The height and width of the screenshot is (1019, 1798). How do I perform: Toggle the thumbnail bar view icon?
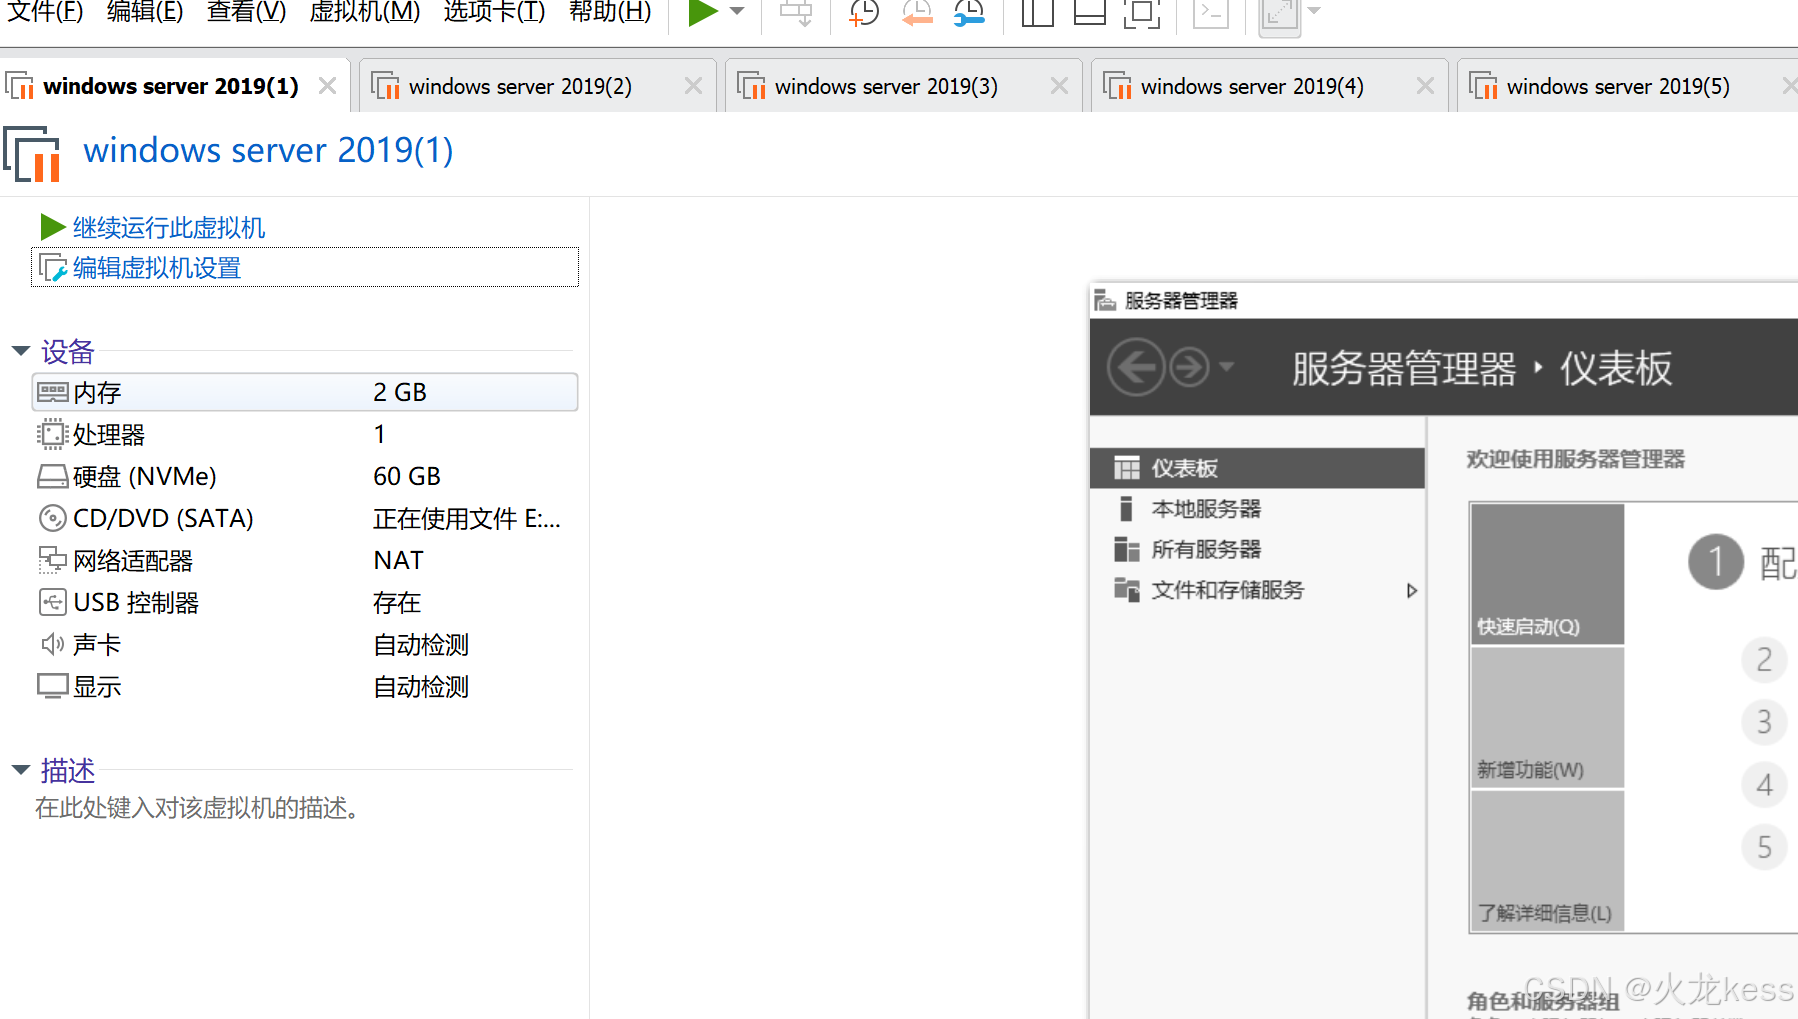(x=1089, y=13)
